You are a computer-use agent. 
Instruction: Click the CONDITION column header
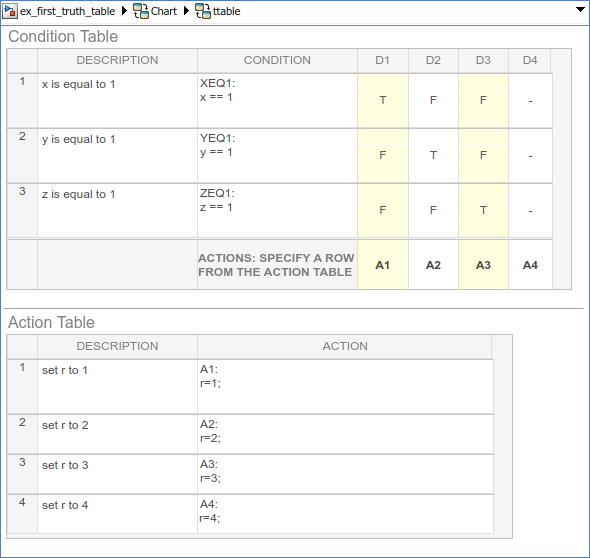[277, 60]
